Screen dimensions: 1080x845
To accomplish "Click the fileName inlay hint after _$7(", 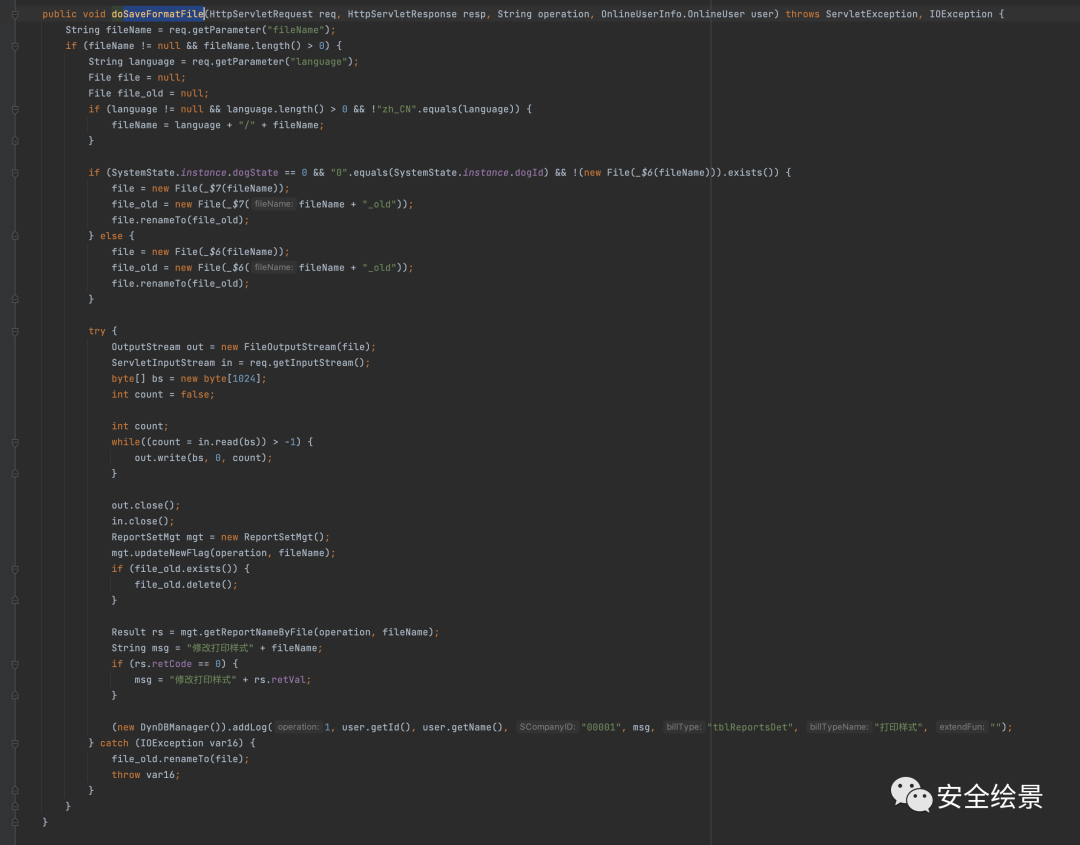I will (273, 205).
